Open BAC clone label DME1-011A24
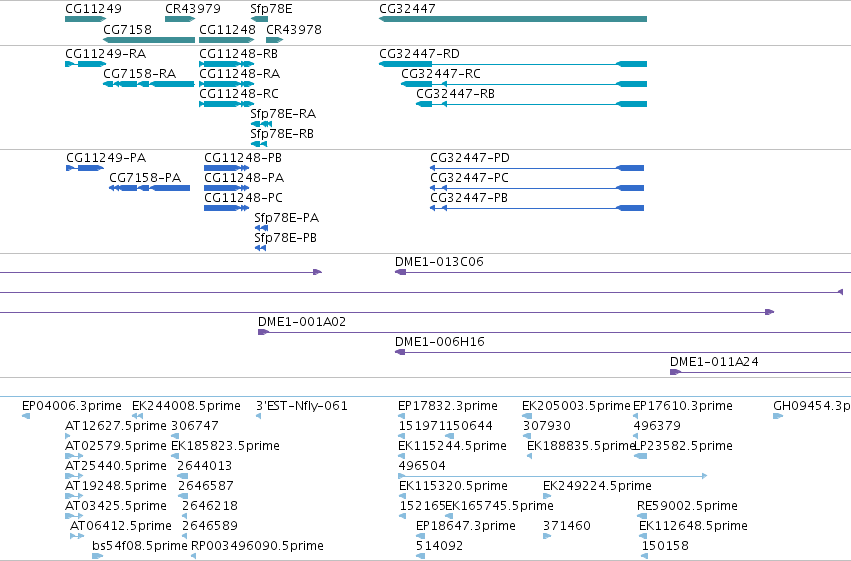851x561 pixels. point(714,362)
